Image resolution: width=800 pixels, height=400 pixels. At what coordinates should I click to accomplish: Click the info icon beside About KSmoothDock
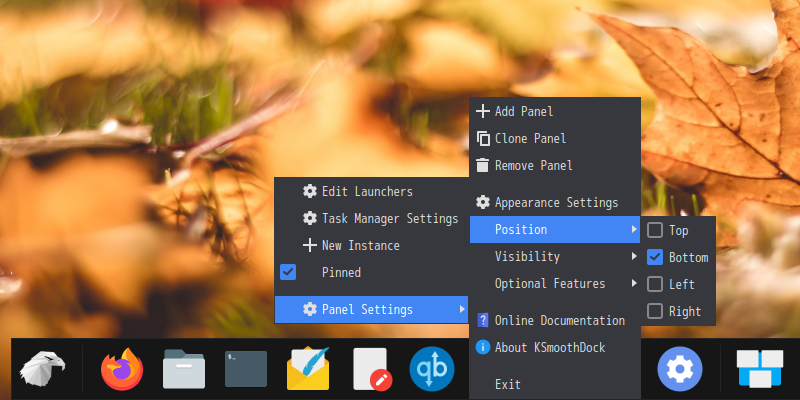483,347
